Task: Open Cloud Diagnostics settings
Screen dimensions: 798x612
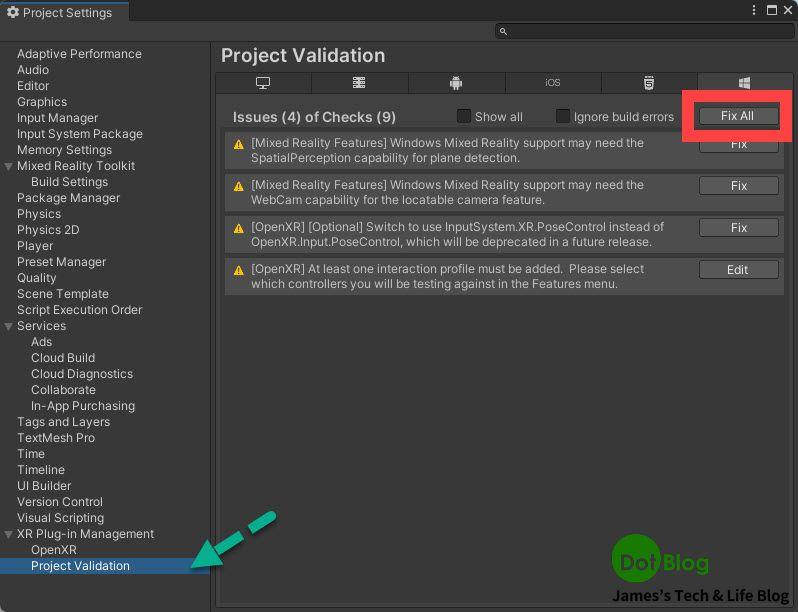Action: (82, 374)
